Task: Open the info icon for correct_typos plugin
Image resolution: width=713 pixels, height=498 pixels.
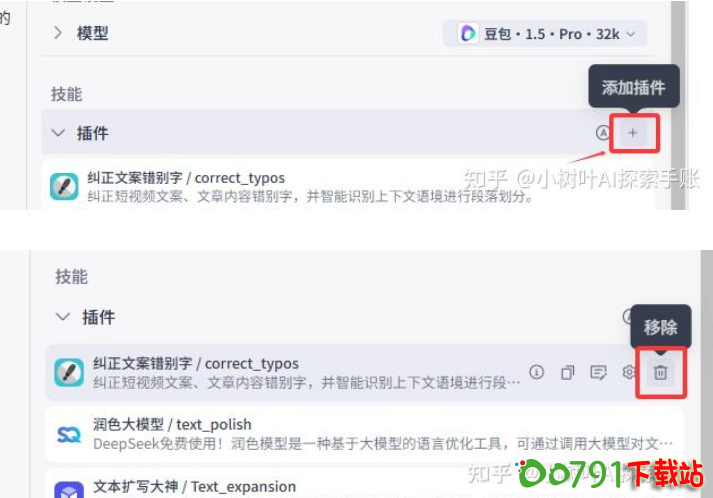Action: pyautogui.click(x=537, y=372)
